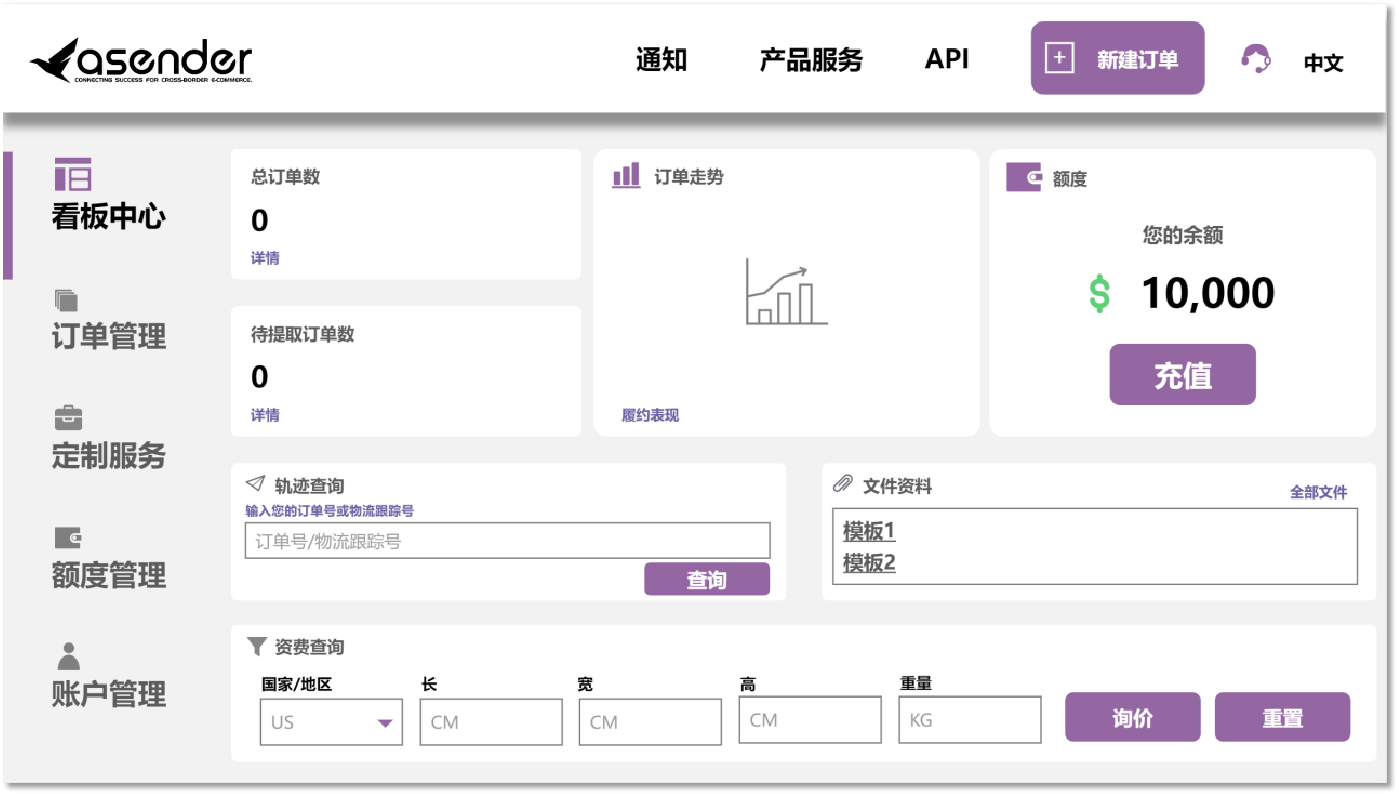
Task: Click the 订单走势 bar chart icon
Action: tap(626, 176)
